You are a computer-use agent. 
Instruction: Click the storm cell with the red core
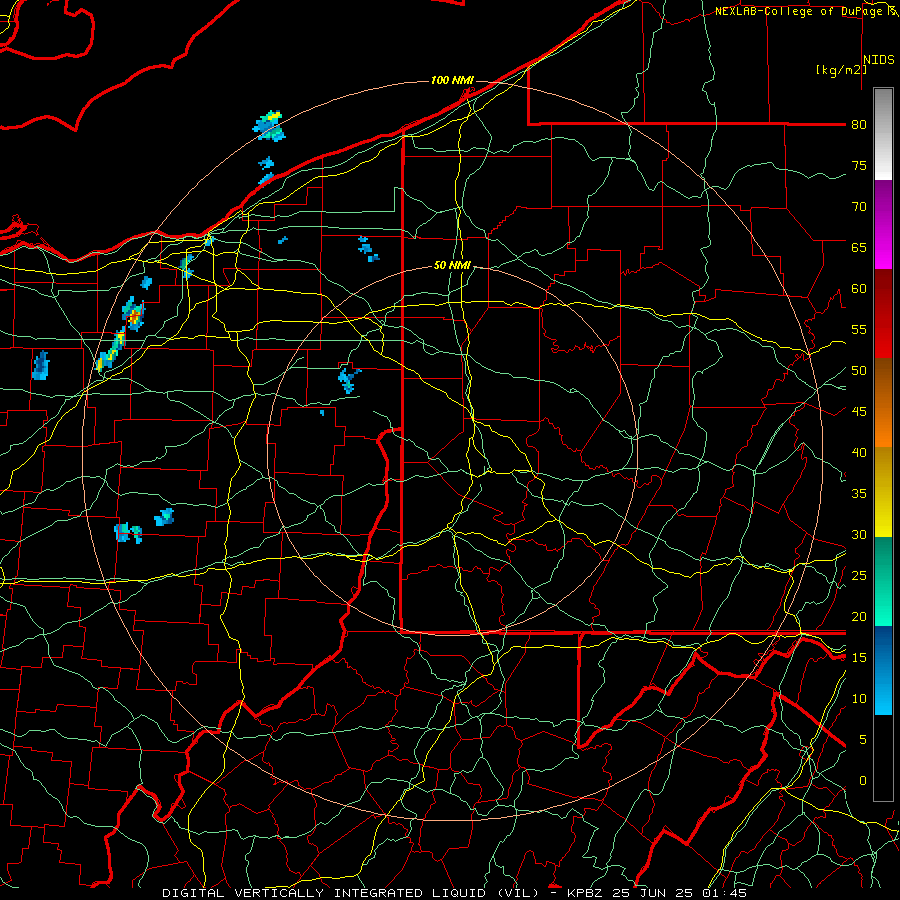click(134, 315)
